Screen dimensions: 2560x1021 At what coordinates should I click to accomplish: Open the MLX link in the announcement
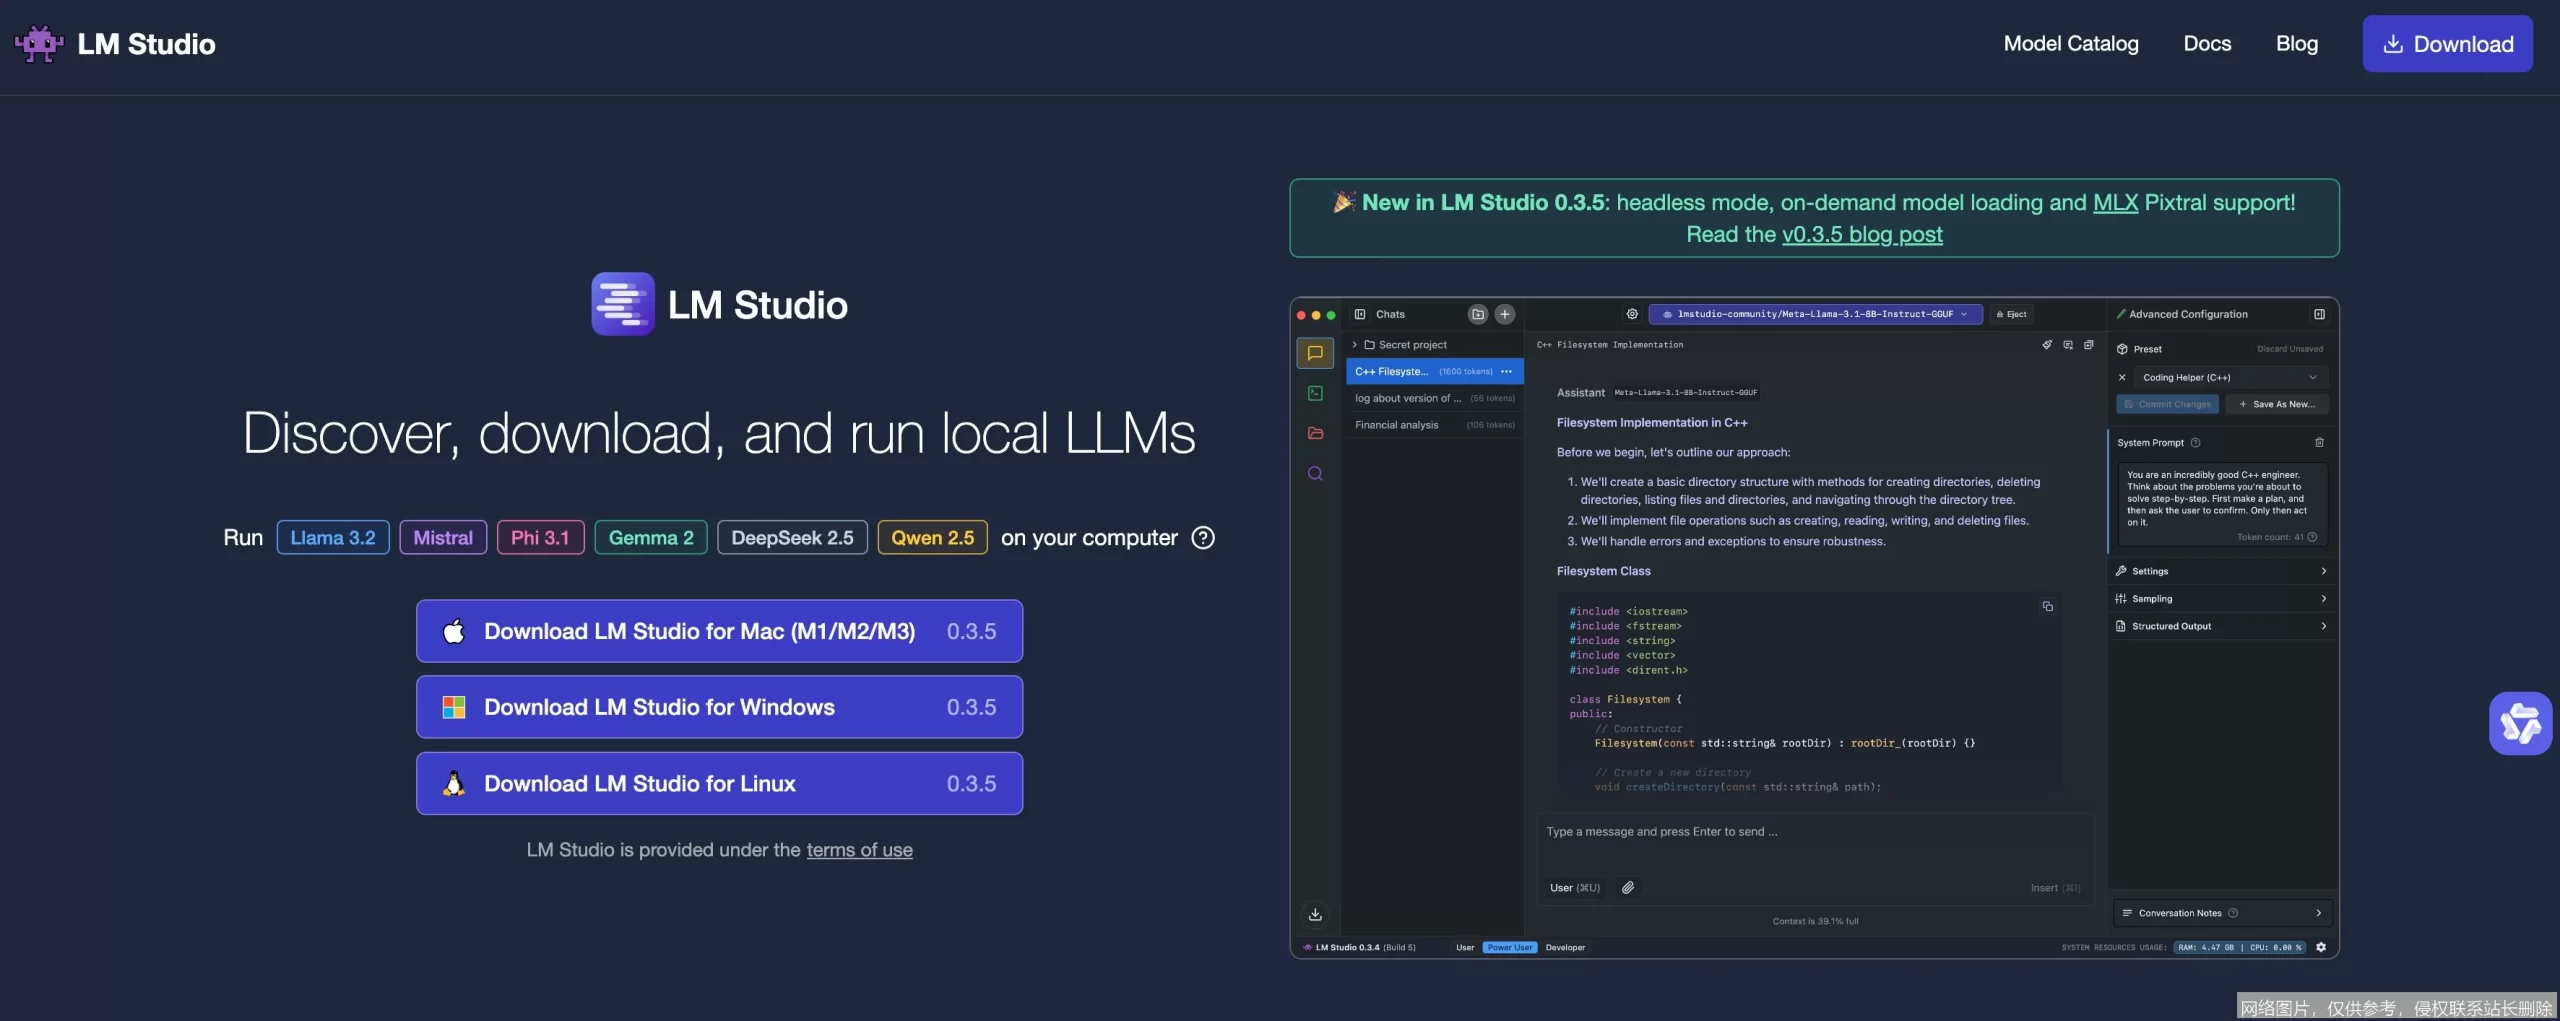point(2115,202)
